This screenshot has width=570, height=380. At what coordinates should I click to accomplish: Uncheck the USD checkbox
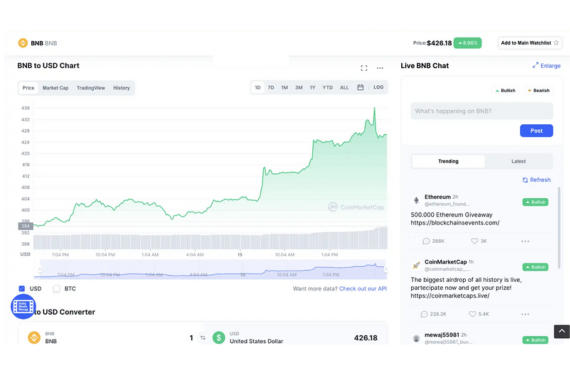(x=22, y=288)
